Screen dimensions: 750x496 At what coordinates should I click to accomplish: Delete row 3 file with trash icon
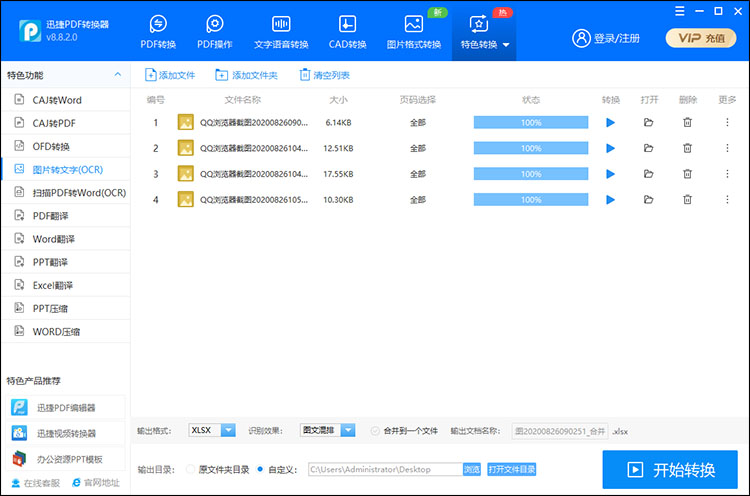(x=687, y=174)
